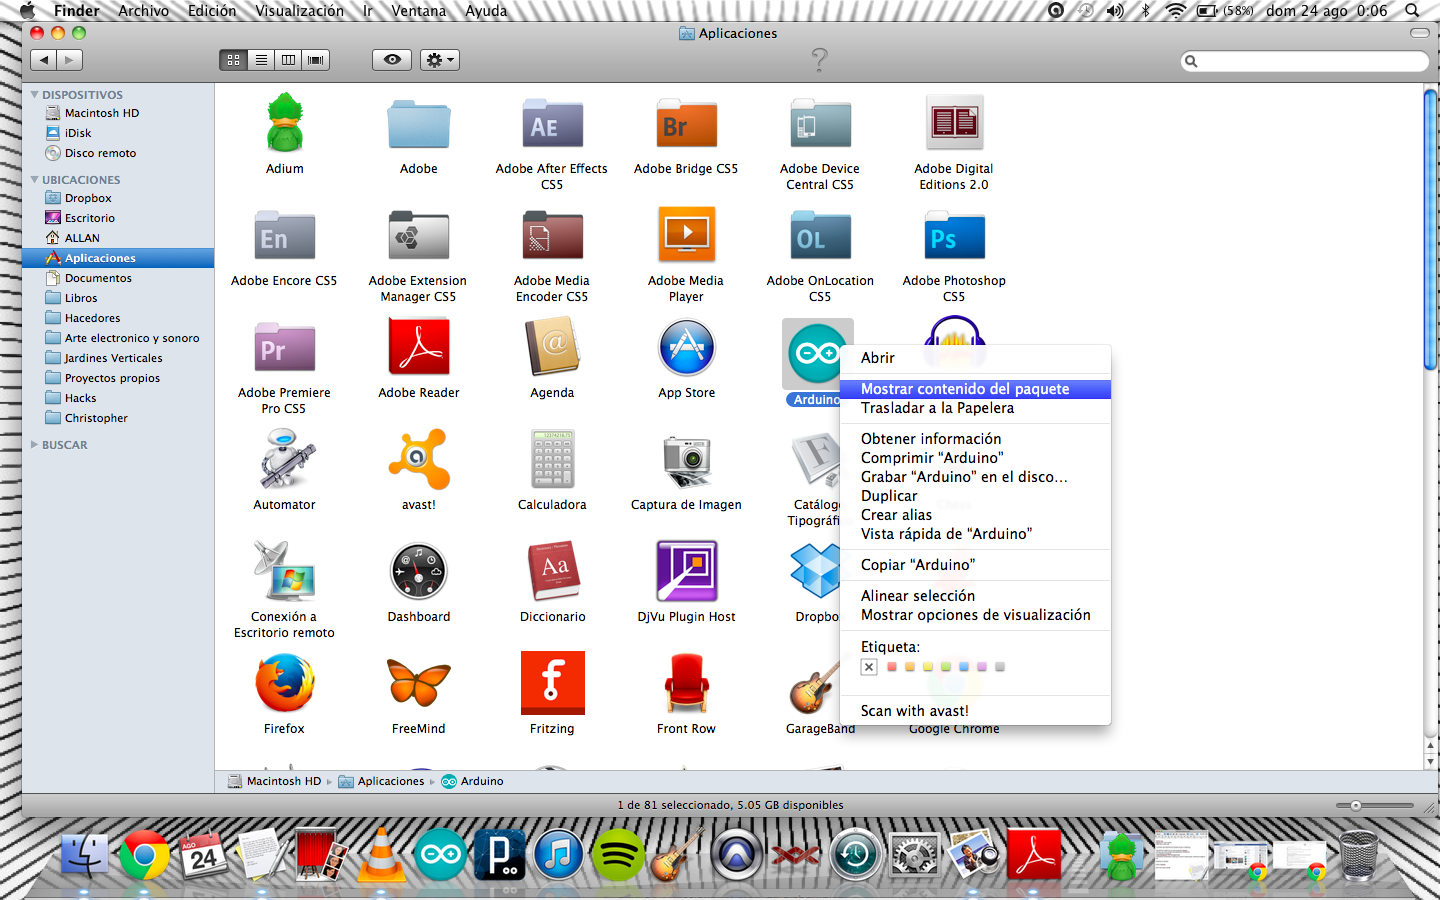Screen dimensions: 1440x900
Task: Open the Wi-Fi status menu
Action: tap(1176, 11)
